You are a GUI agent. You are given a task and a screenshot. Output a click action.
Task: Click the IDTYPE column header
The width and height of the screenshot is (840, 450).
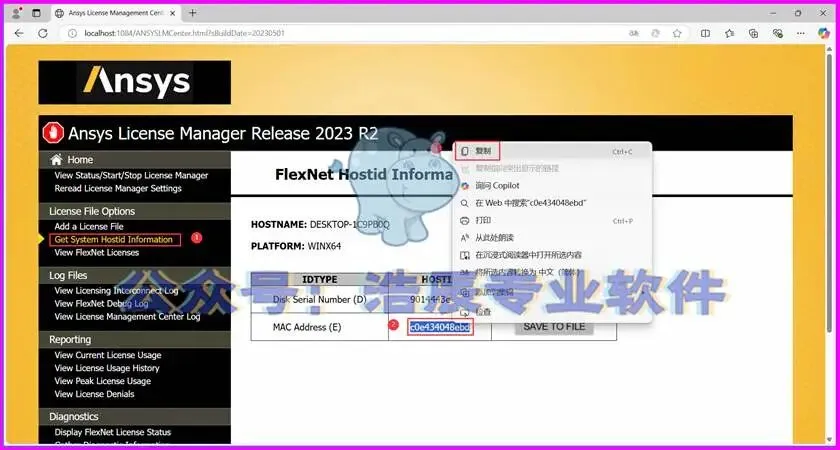319,280
